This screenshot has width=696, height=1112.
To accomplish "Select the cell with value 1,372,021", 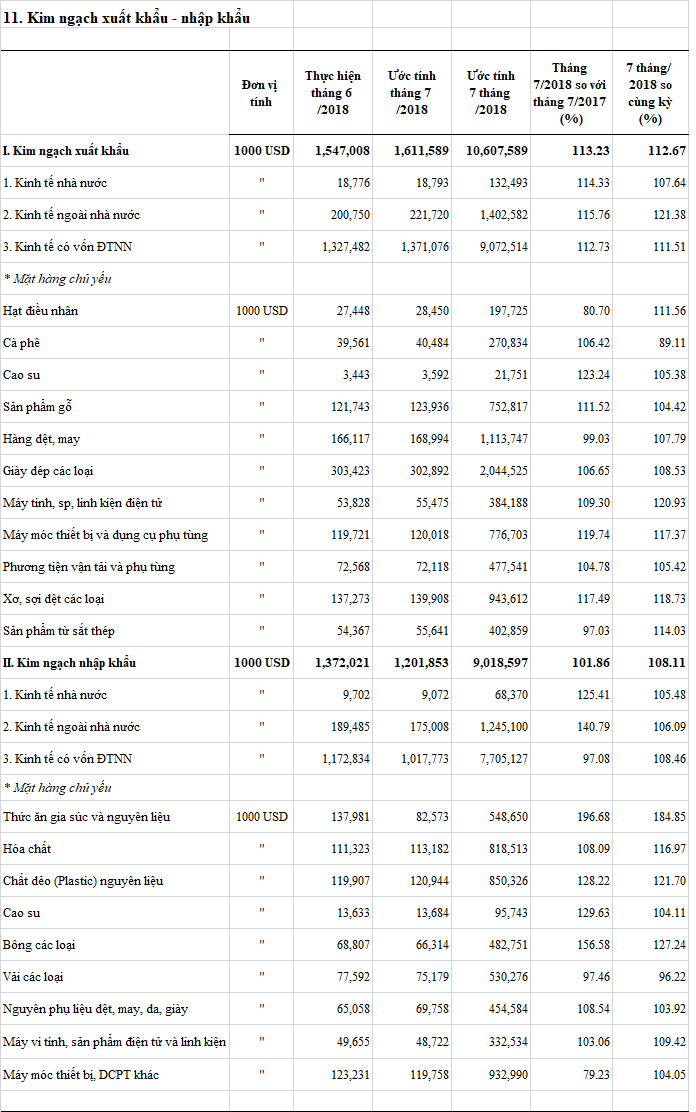I will [341, 663].
